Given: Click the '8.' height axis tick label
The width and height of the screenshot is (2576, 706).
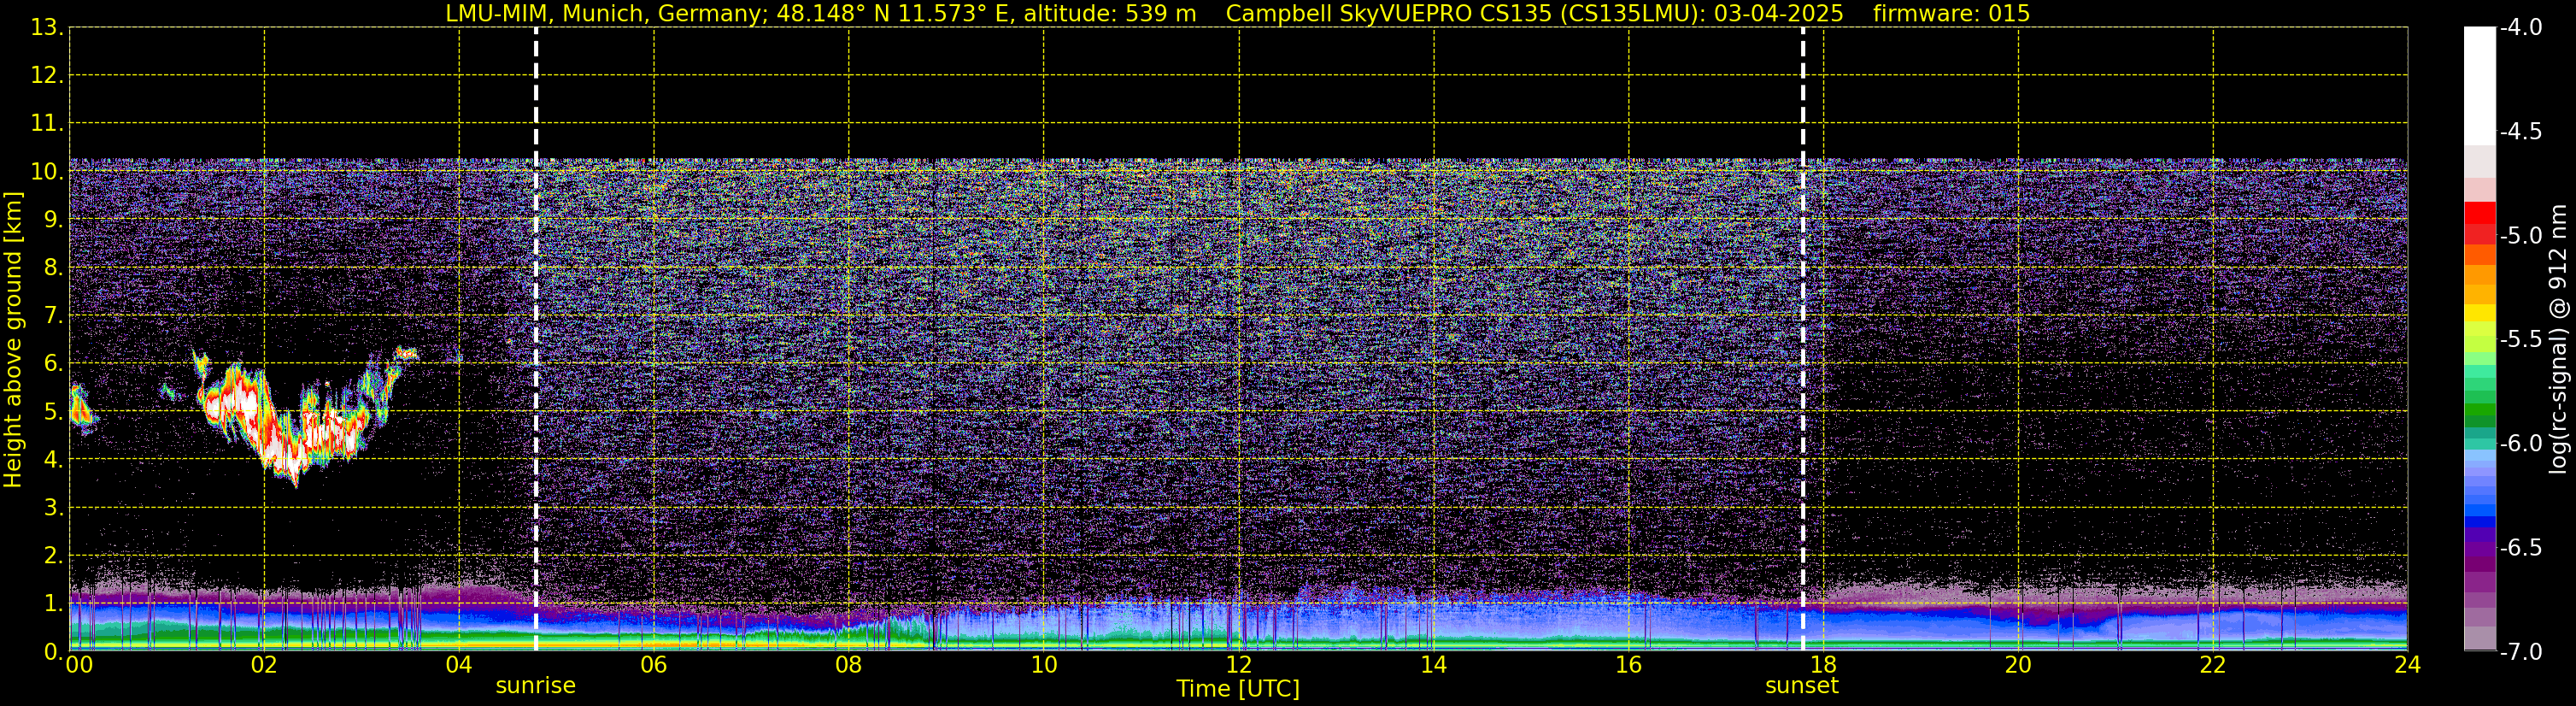Looking at the screenshot, I should 53,268.
